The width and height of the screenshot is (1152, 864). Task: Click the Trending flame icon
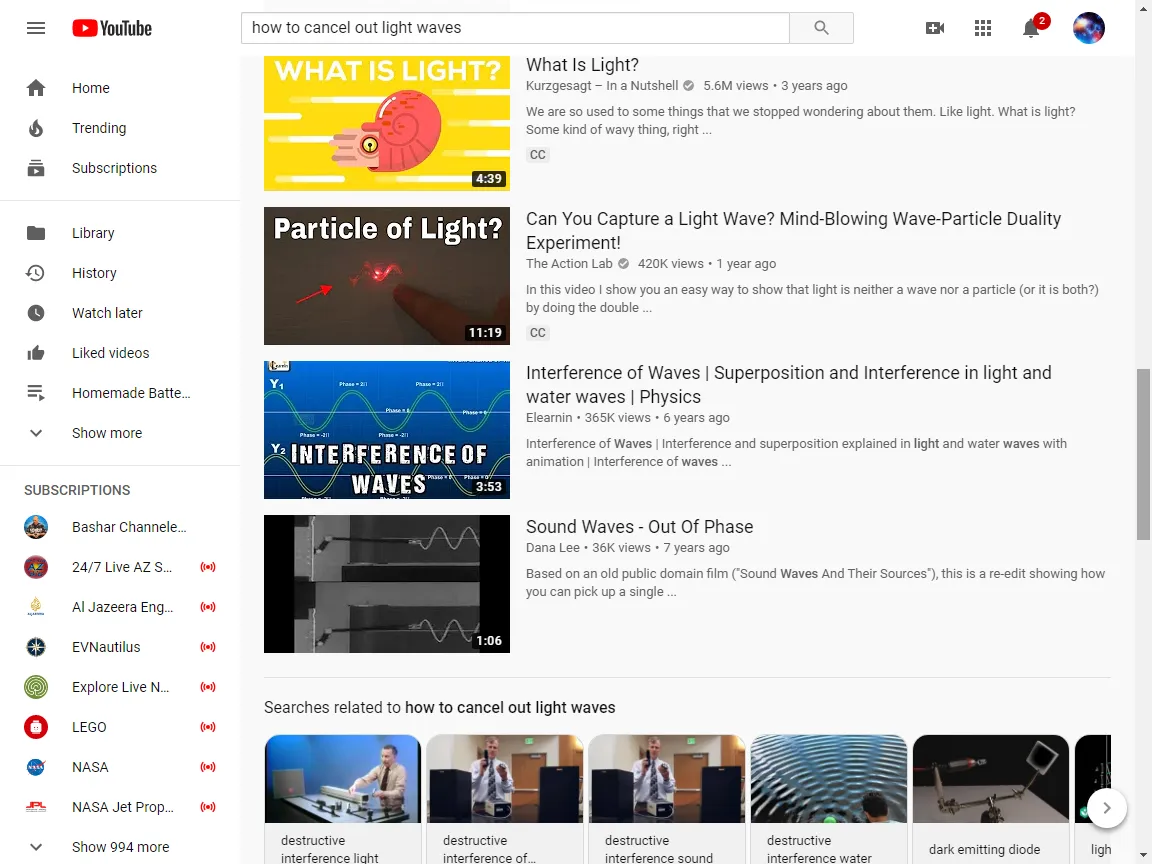[x=36, y=128]
